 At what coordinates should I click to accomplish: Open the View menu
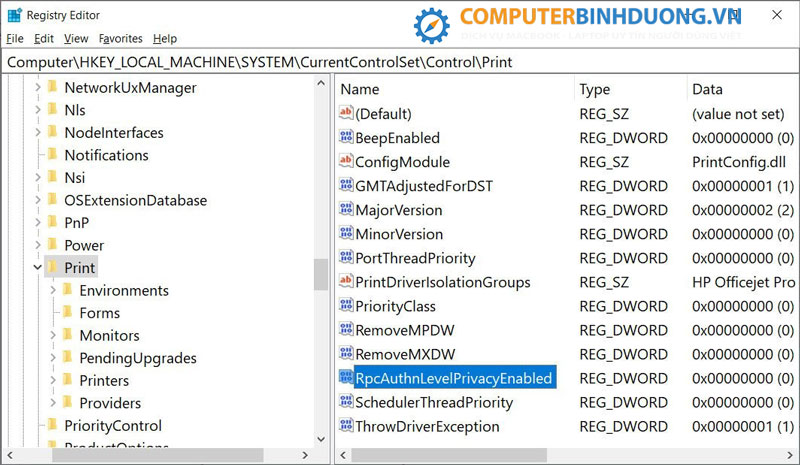point(76,39)
